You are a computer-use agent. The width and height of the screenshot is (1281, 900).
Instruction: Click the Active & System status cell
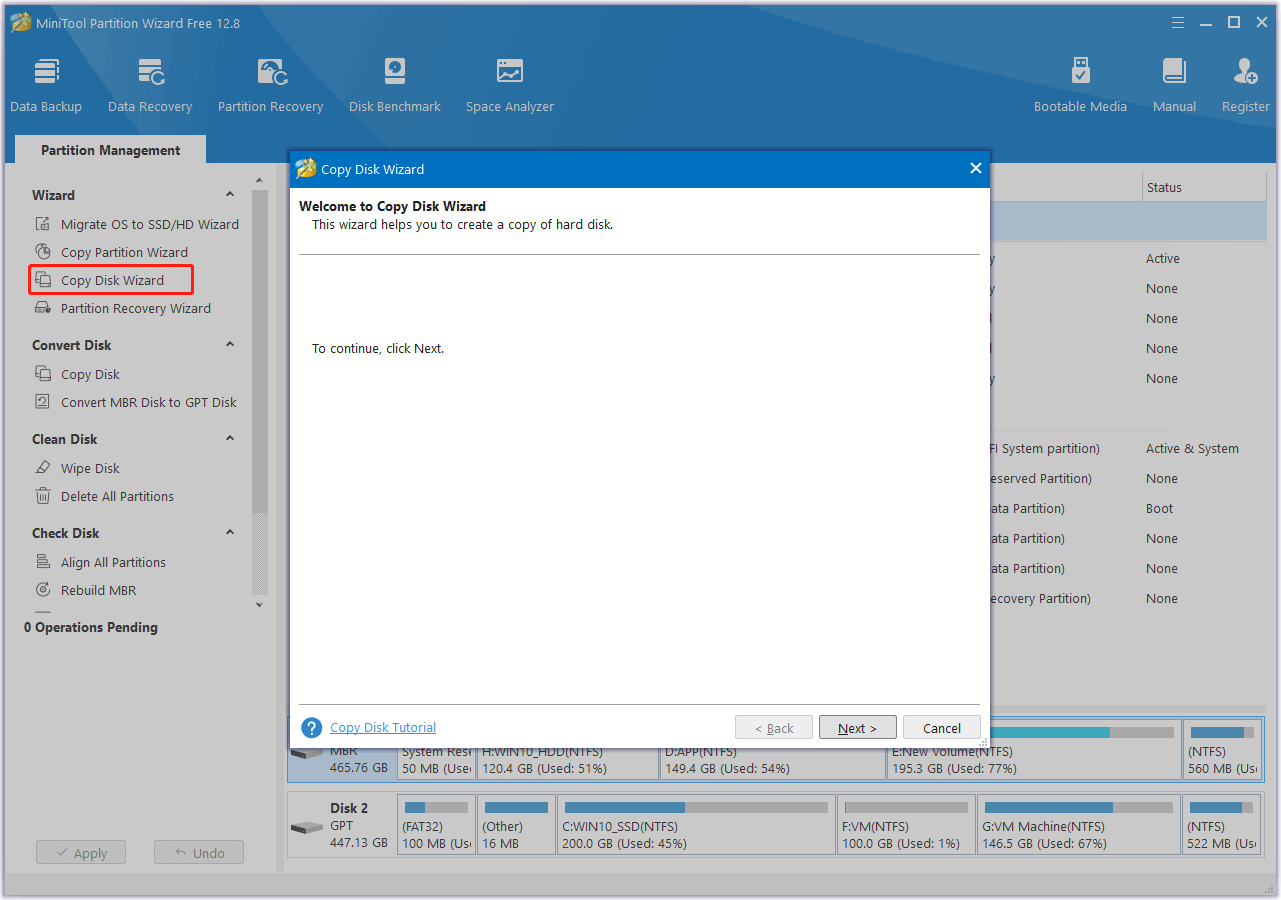click(1192, 449)
